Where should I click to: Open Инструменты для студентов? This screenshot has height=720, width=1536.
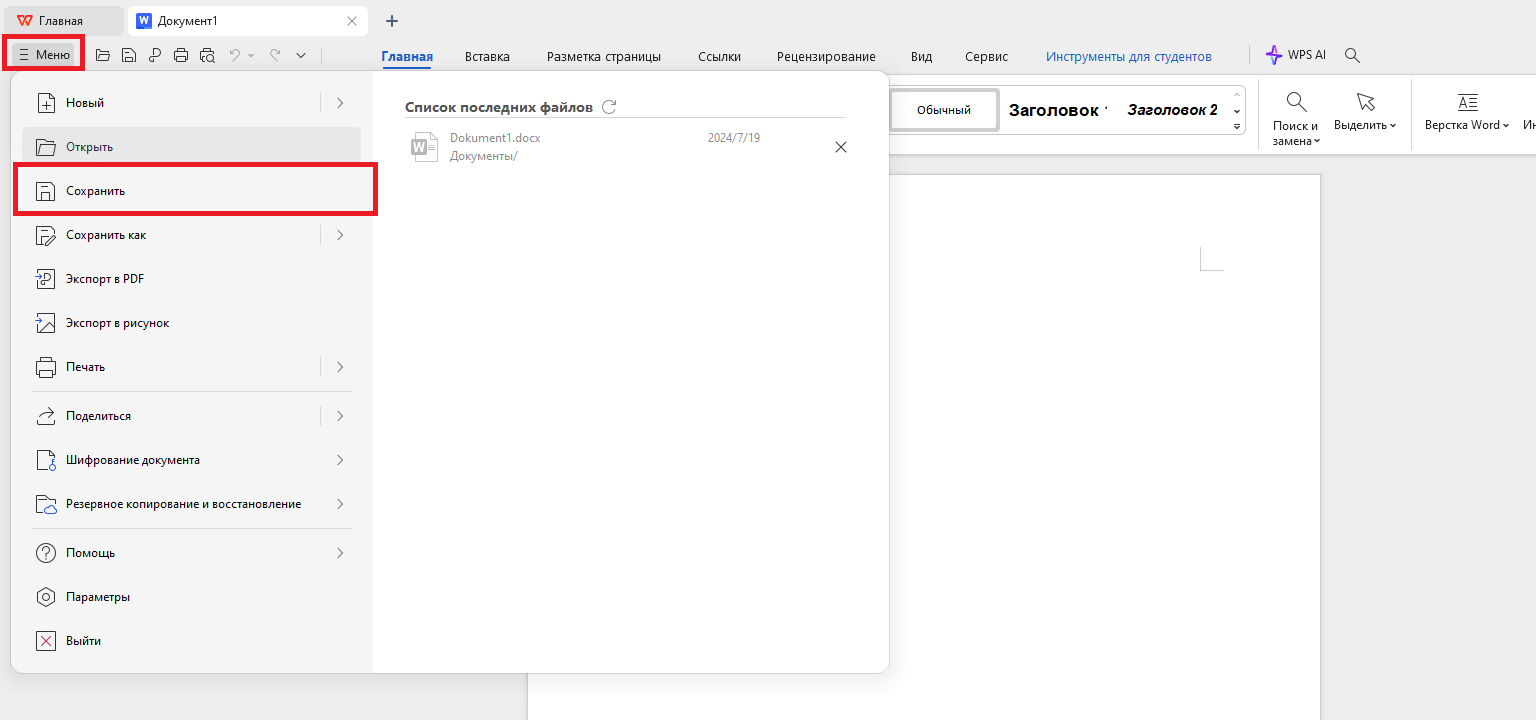pos(1128,57)
